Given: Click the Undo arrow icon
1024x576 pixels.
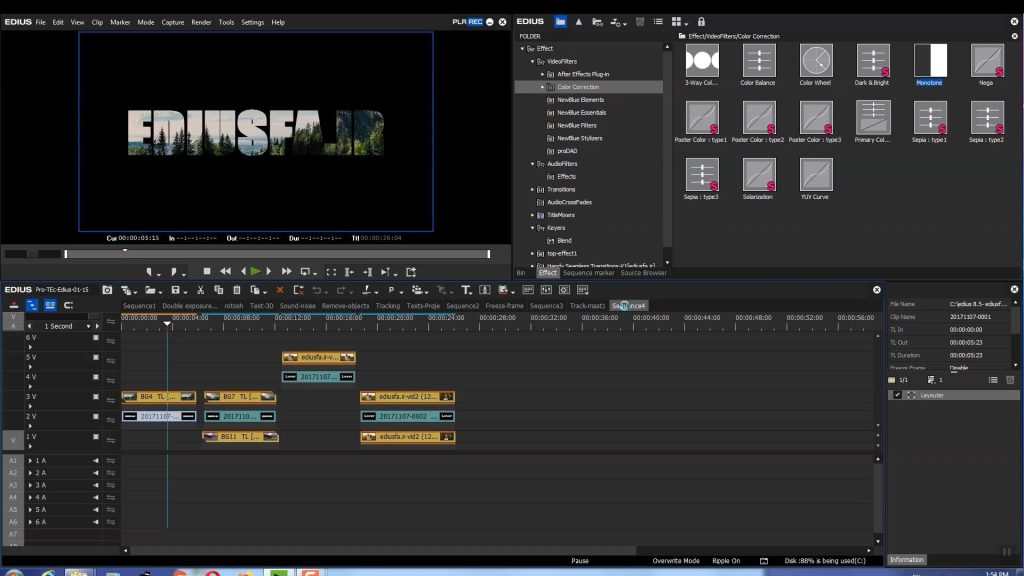Looking at the screenshot, I should [x=316, y=290].
